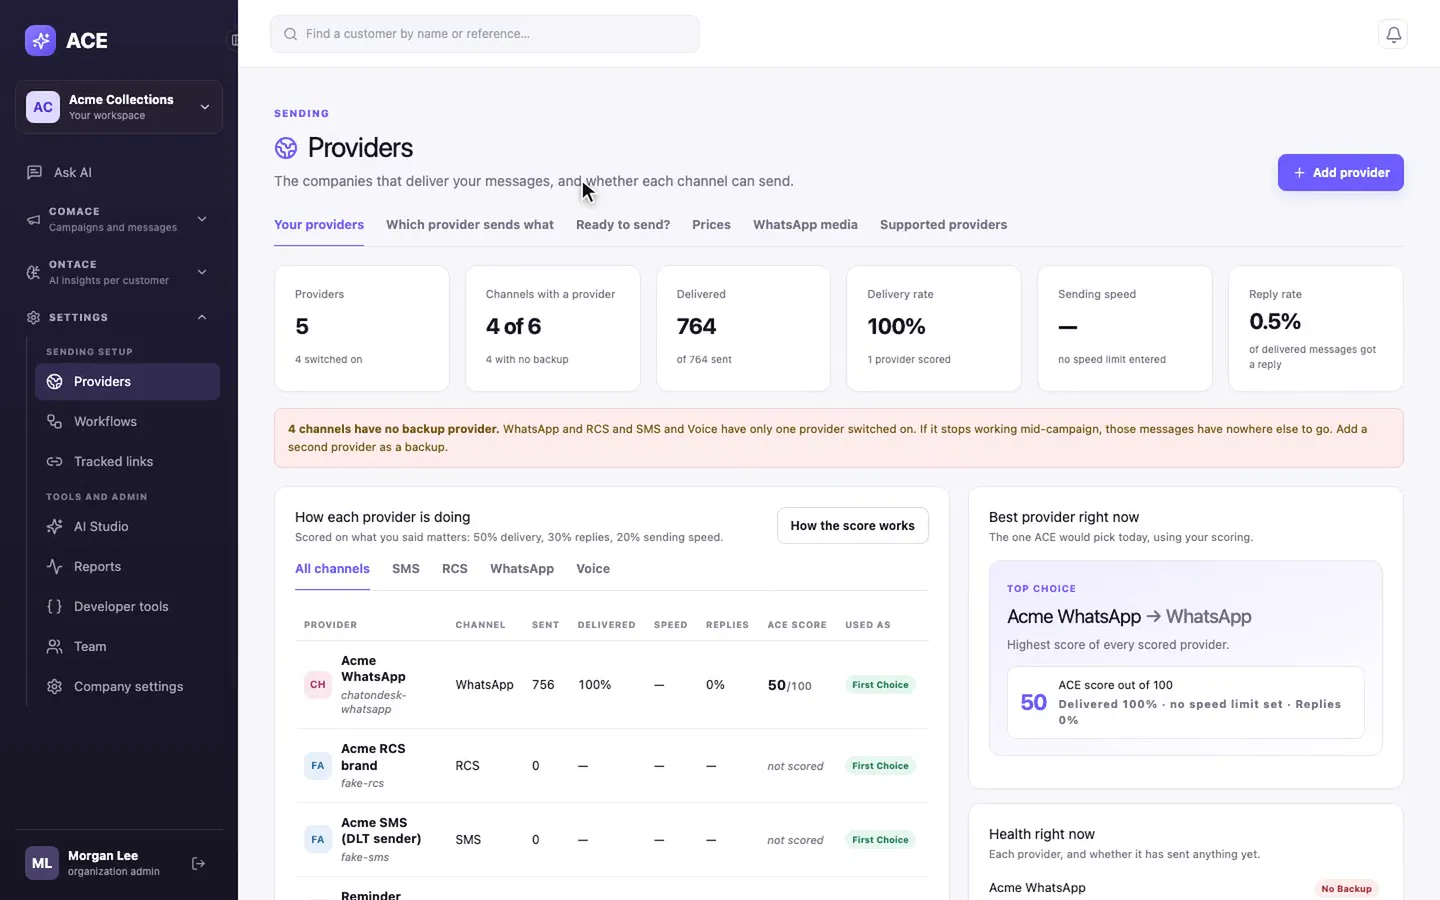Select the WhatsApp media tab

(x=805, y=225)
